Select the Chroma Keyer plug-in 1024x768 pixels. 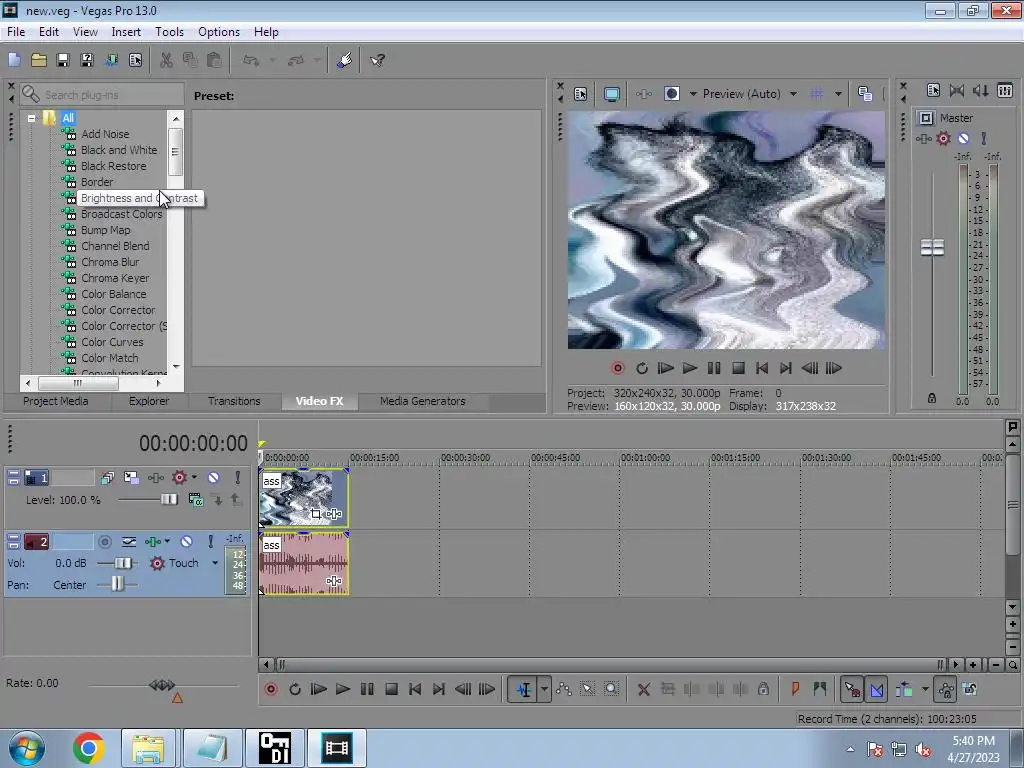coord(115,278)
